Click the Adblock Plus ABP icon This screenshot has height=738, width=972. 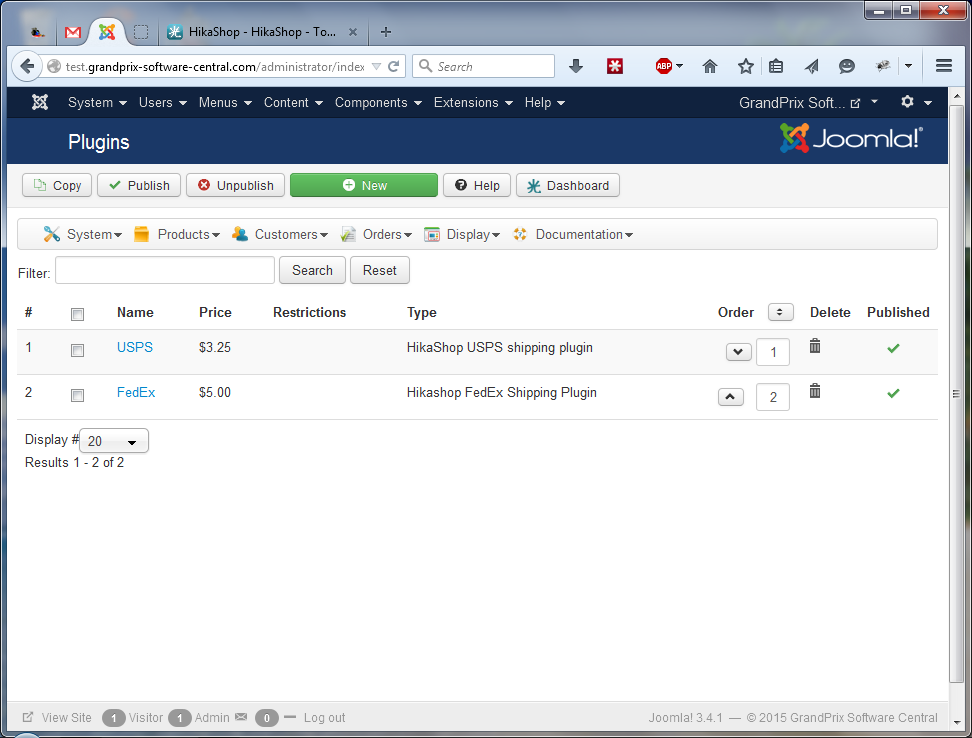pos(664,66)
